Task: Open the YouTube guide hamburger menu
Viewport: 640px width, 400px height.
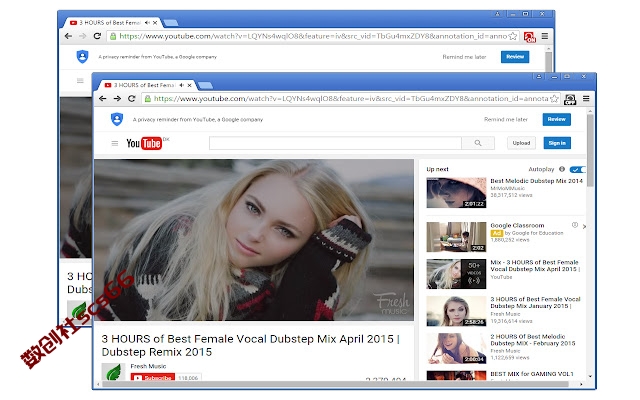Action: [115, 143]
